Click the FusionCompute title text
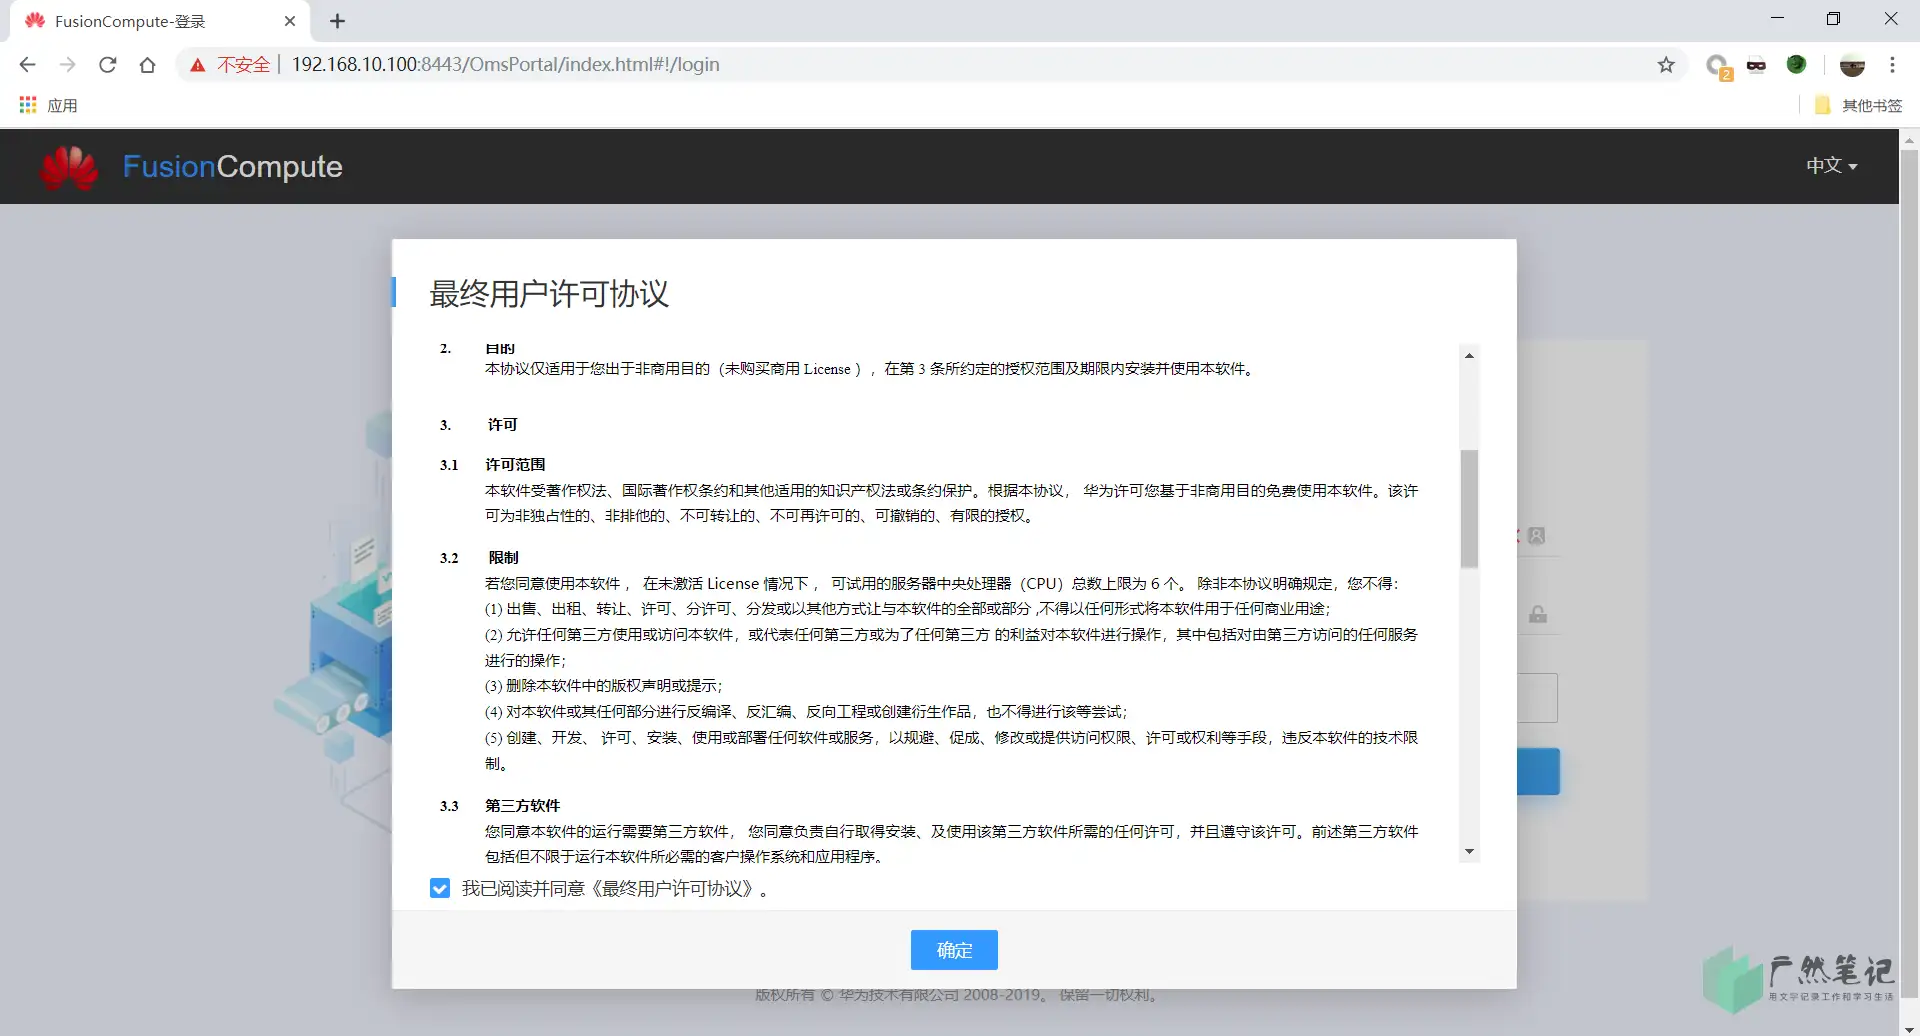This screenshot has width=1920, height=1036. pyautogui.click(x=232, y=167)
